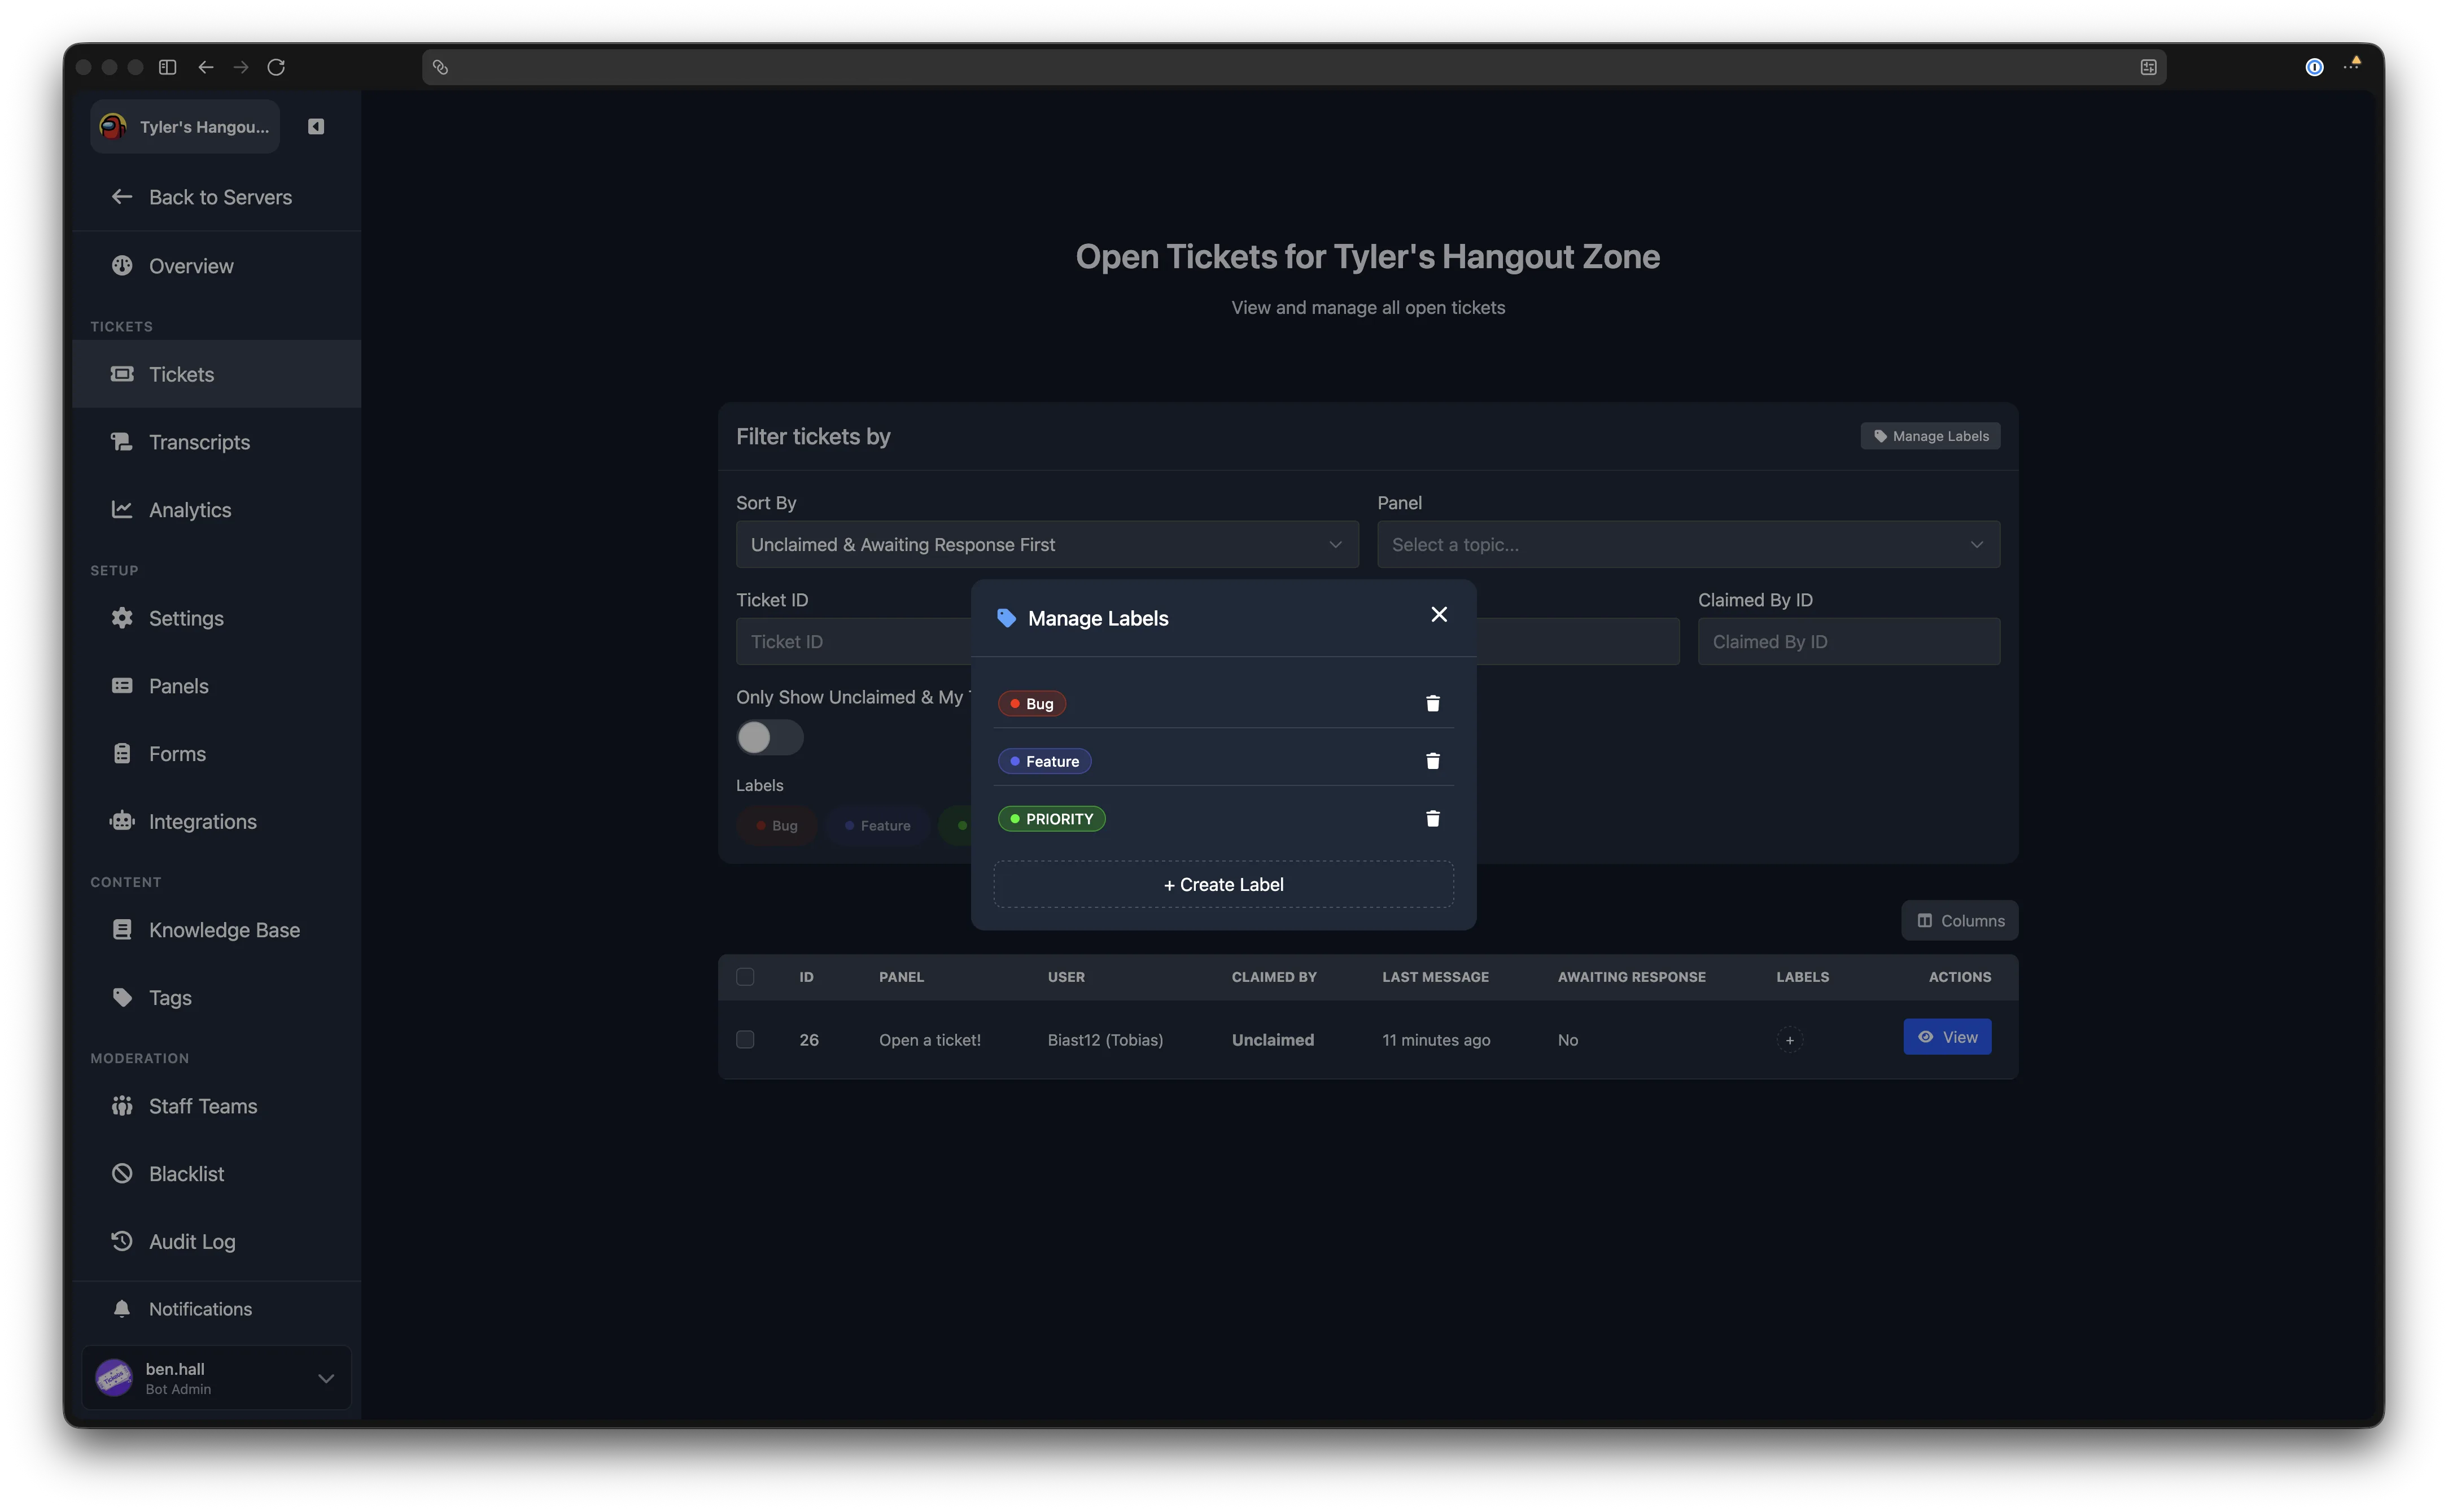Open Settings in the sidebar
The image size is (2448, 1512).
coord(217,618)
